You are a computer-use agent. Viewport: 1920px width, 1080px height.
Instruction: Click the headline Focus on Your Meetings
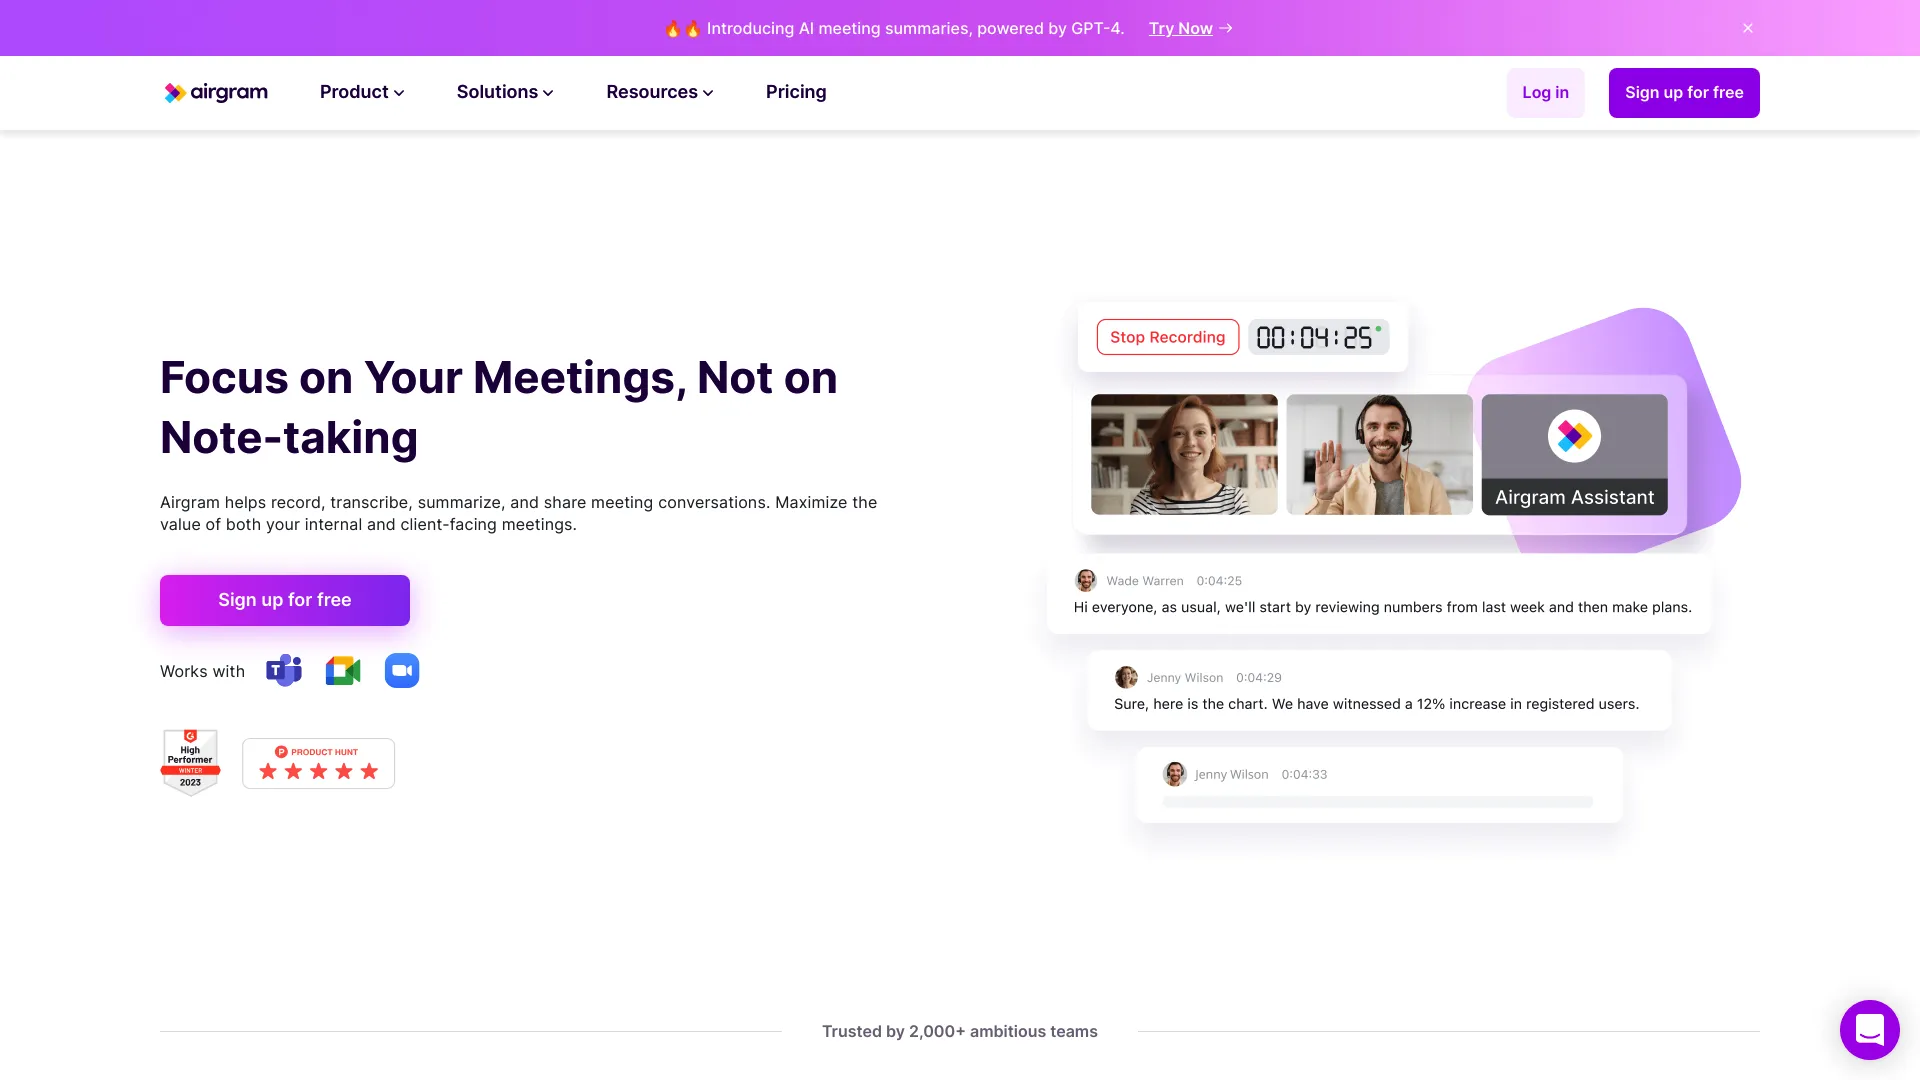499,407
